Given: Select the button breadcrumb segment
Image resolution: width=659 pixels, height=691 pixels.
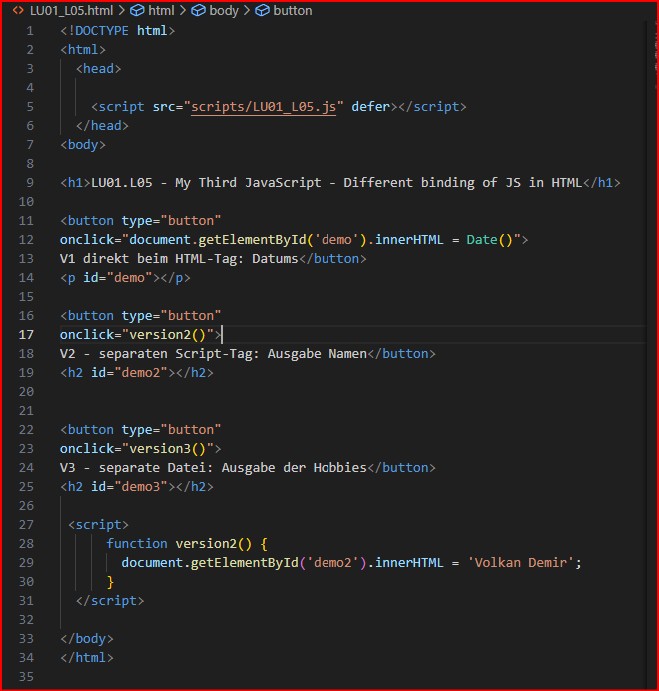Looking at the screenshot, I should [293, 11].
